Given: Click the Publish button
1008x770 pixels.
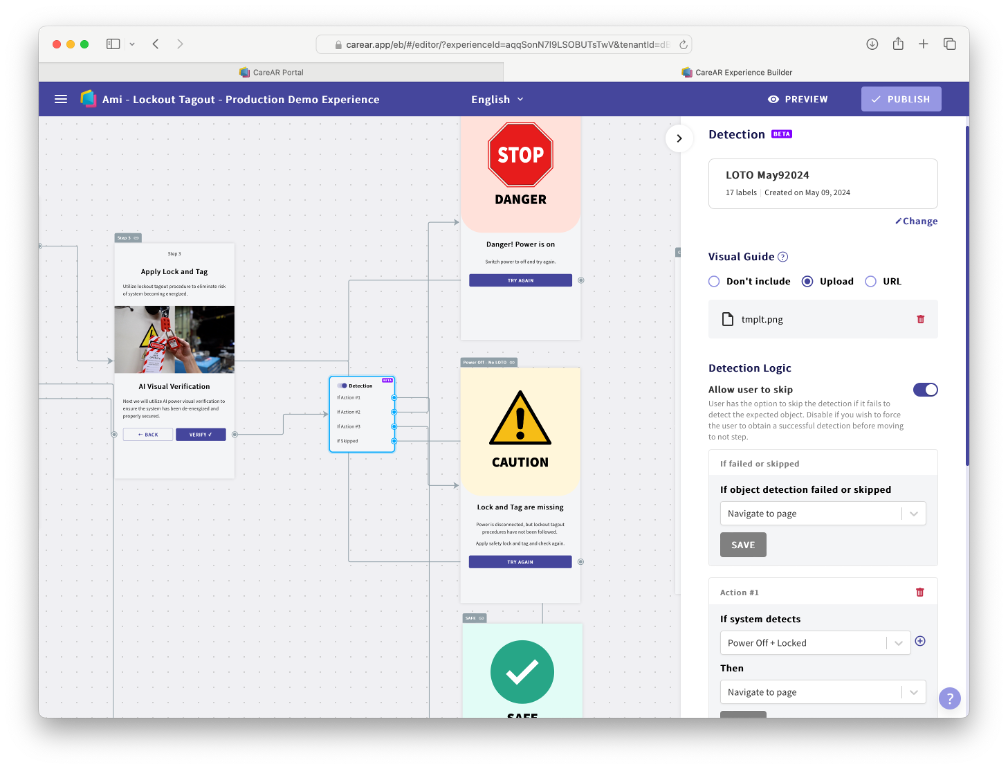Looking at the screenshot, I should click(900, 99).
